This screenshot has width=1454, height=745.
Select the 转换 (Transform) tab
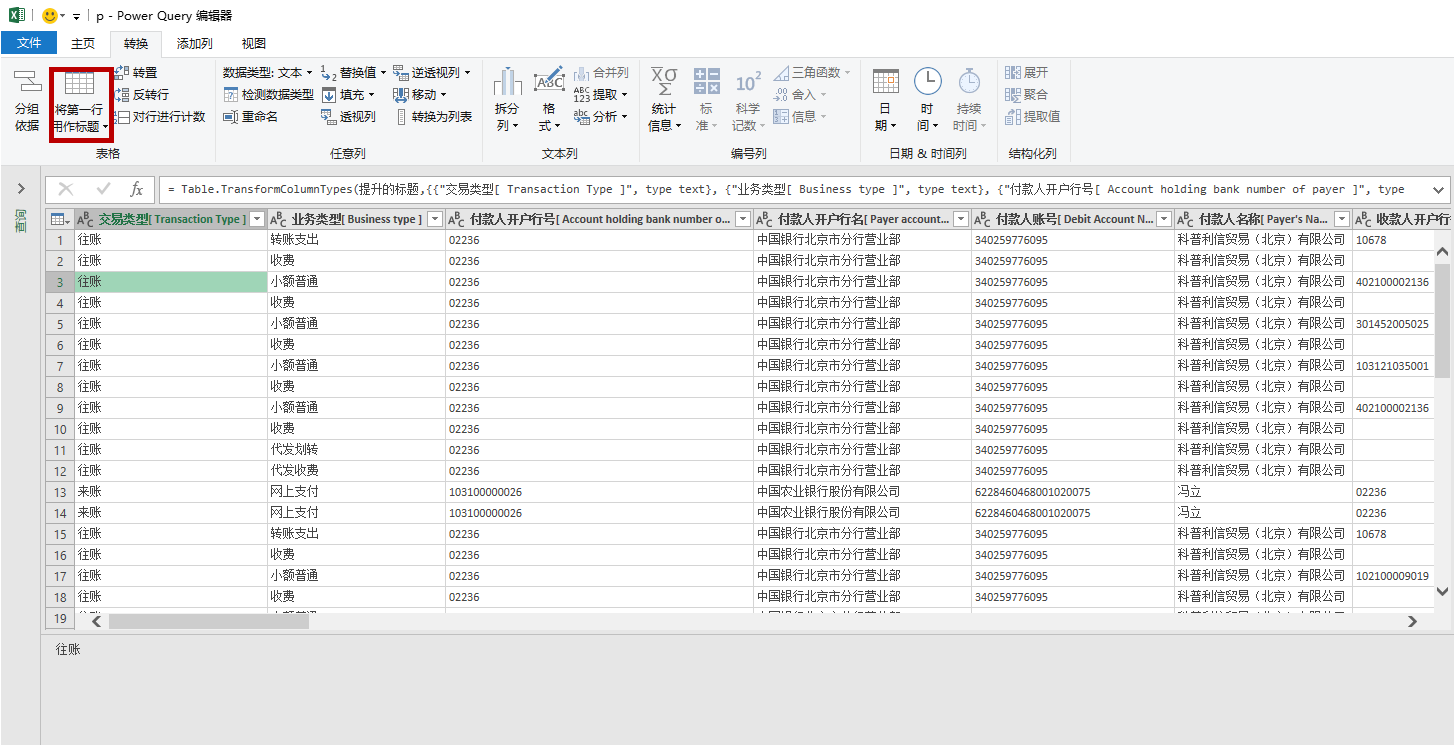coord(136,43)
